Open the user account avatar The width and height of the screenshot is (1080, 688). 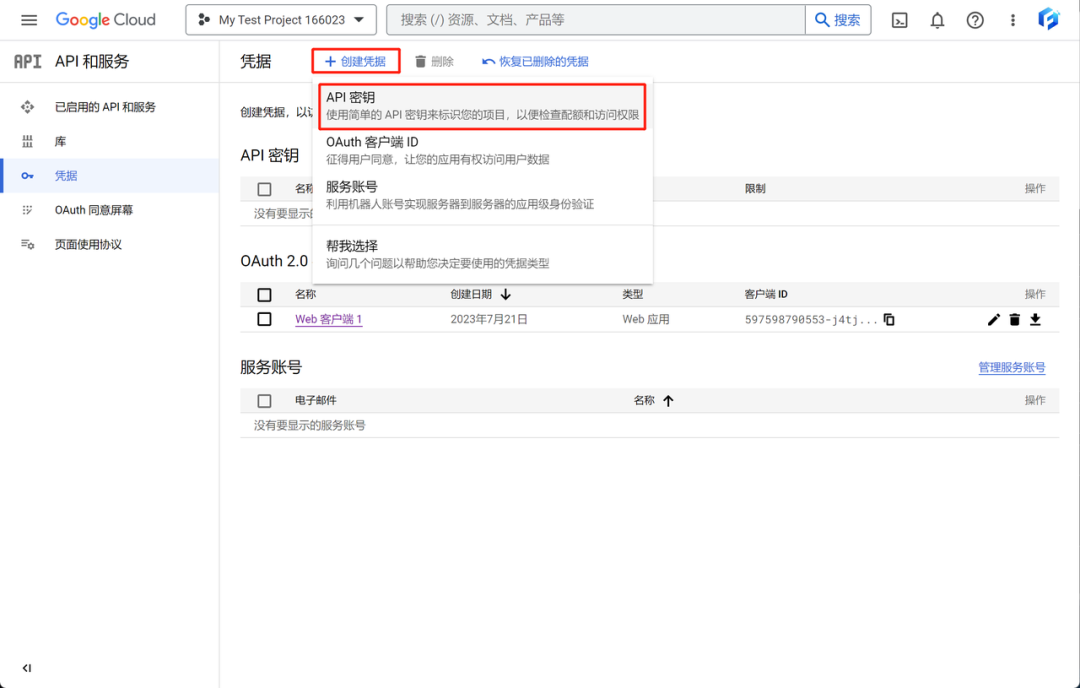[x=1048, y=19]
